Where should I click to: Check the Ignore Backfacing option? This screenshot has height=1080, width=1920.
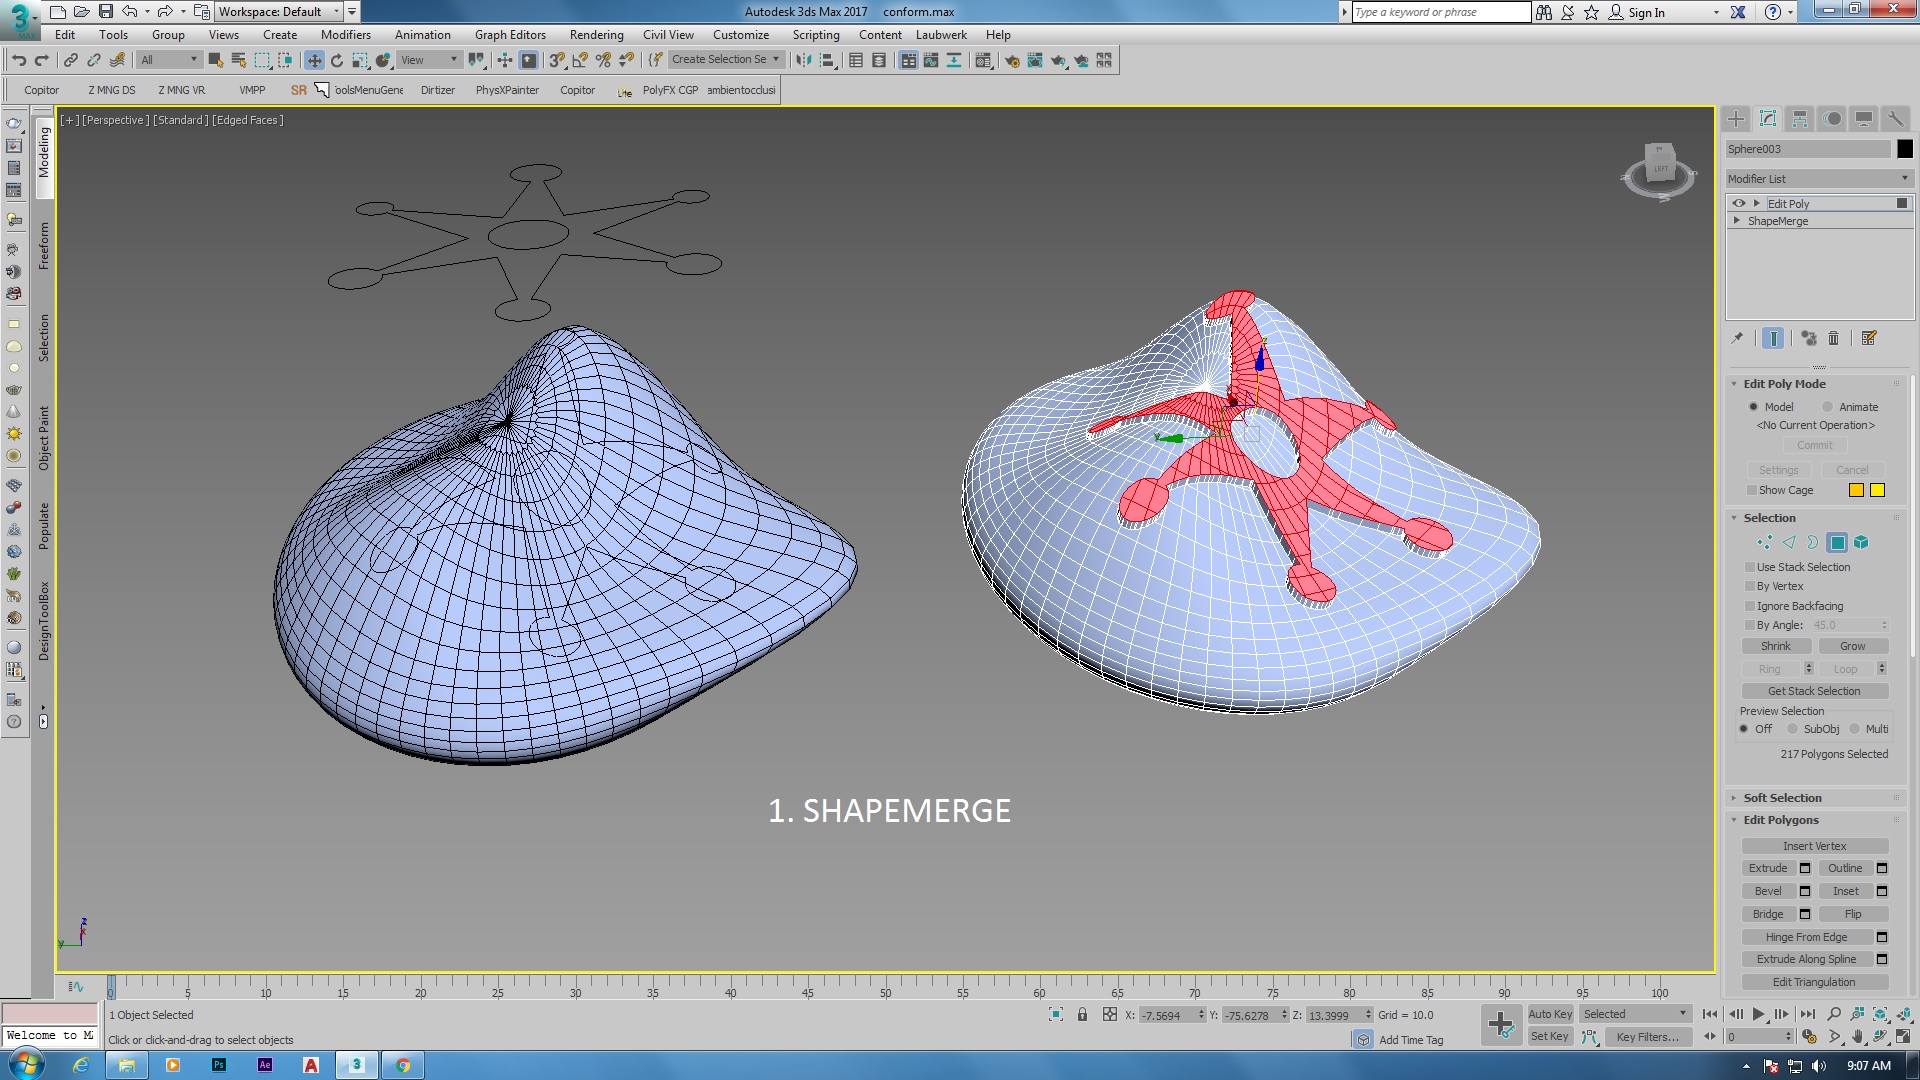[x=1751, y=607]
